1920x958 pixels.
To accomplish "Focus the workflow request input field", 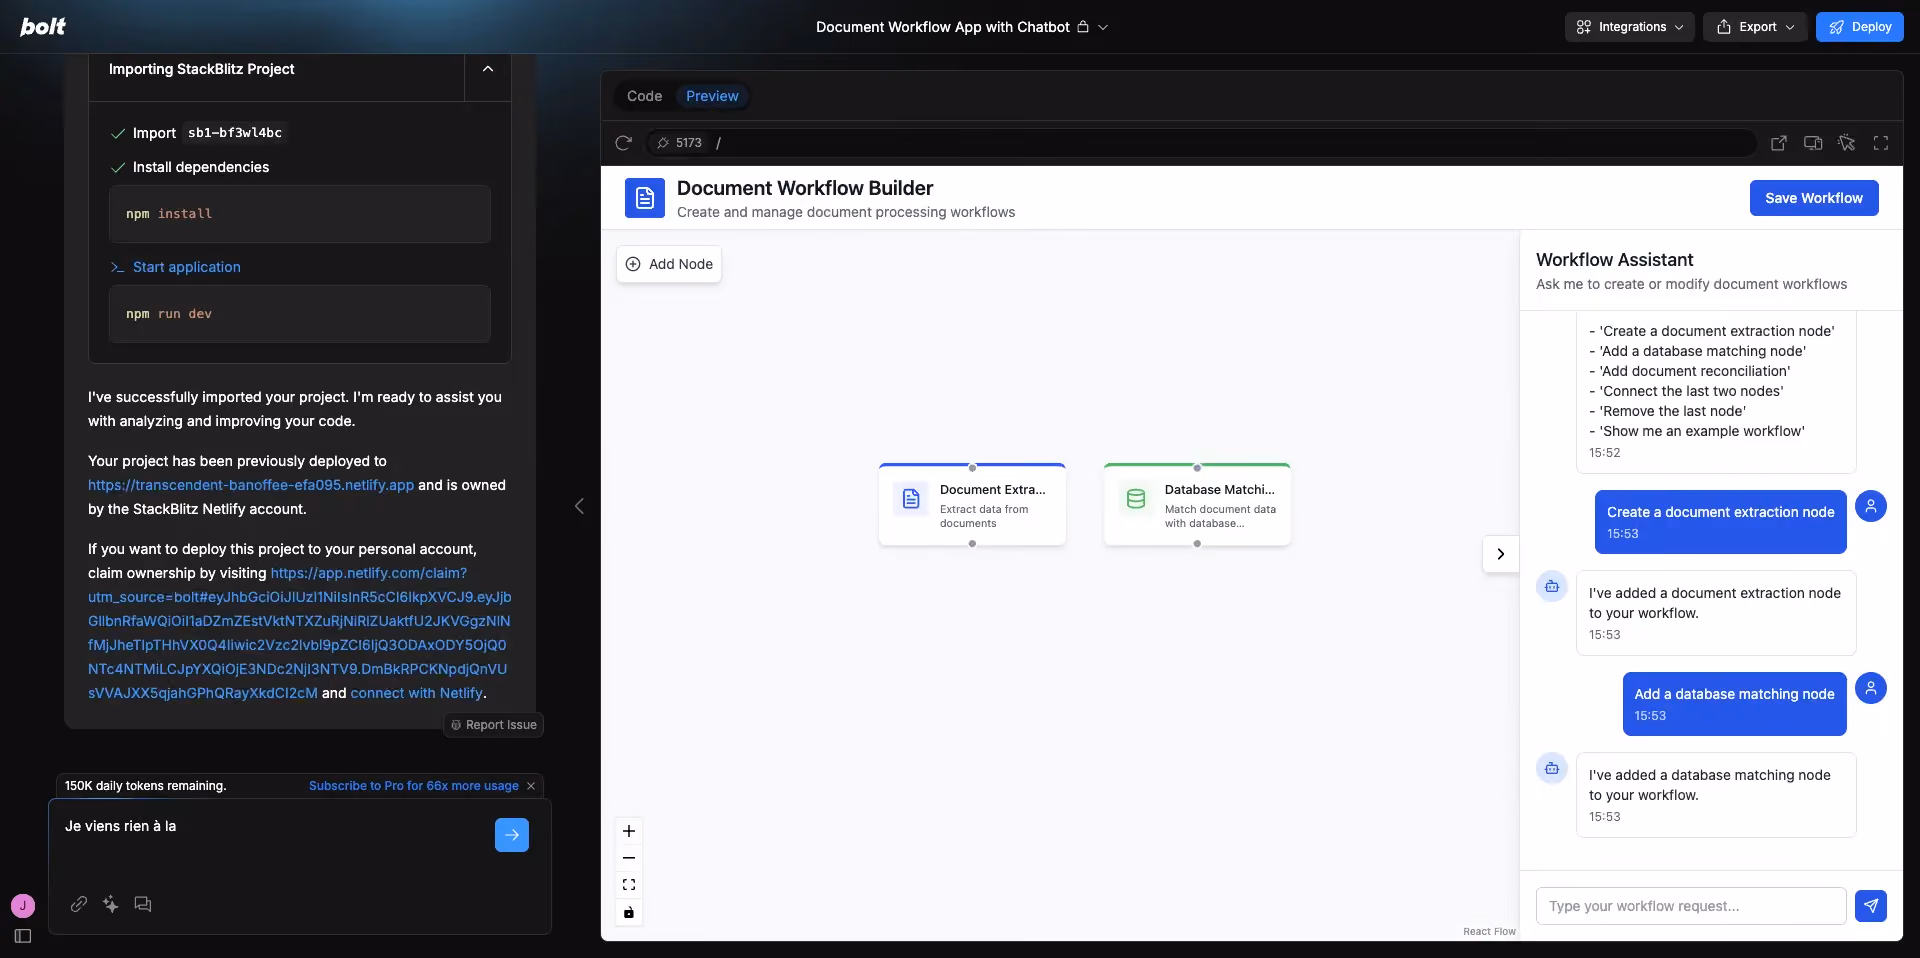I will (x=1691, y=906).
